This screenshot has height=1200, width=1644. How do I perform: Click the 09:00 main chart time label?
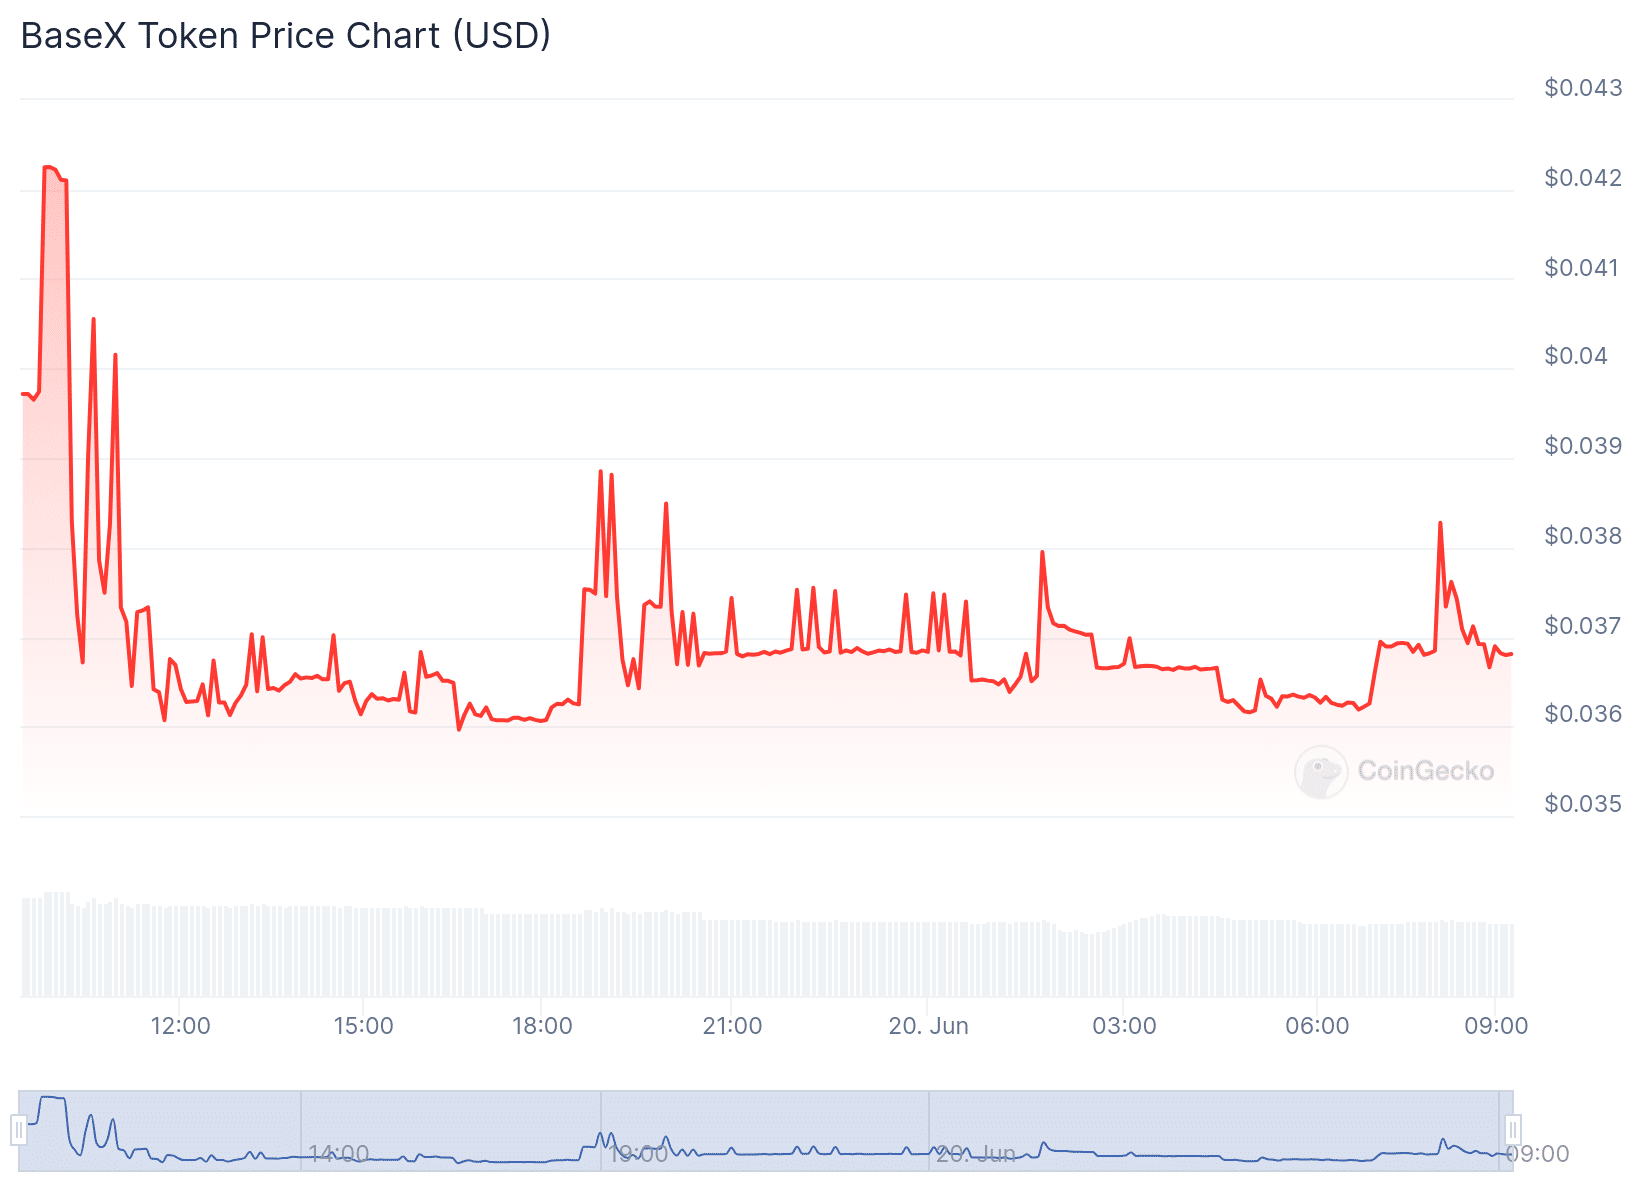[1496, 1026]
